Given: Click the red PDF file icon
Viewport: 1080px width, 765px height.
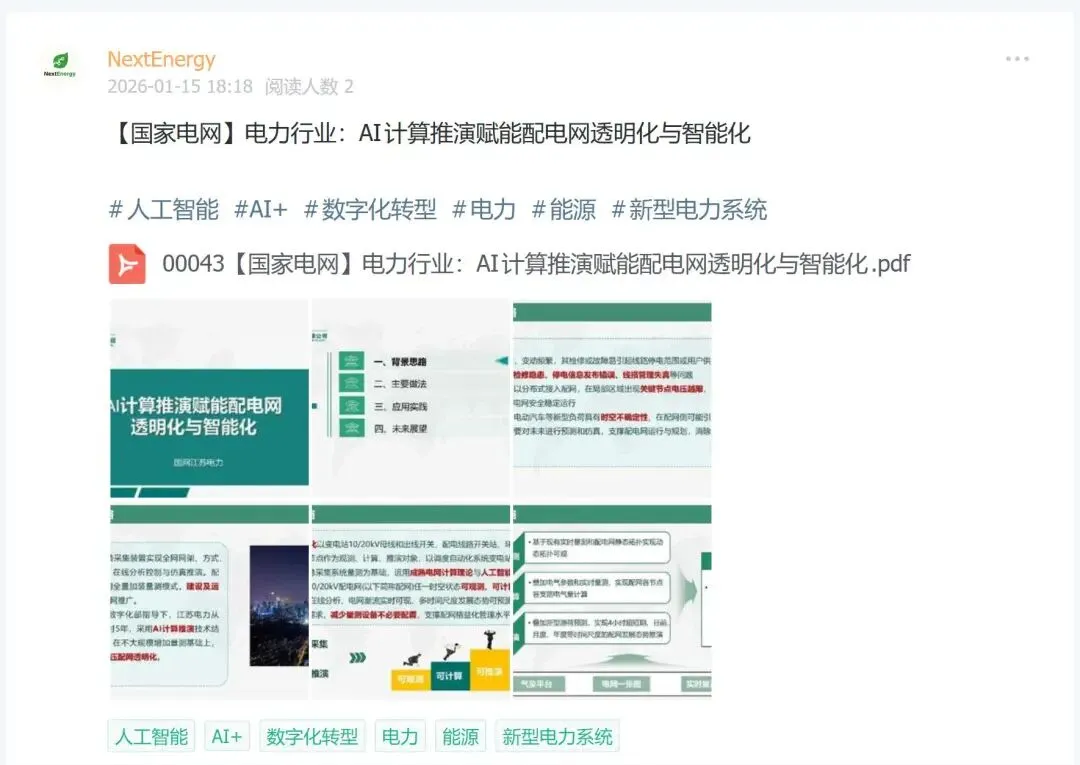Looking at the screenshot, I should [x=127, y=264].
